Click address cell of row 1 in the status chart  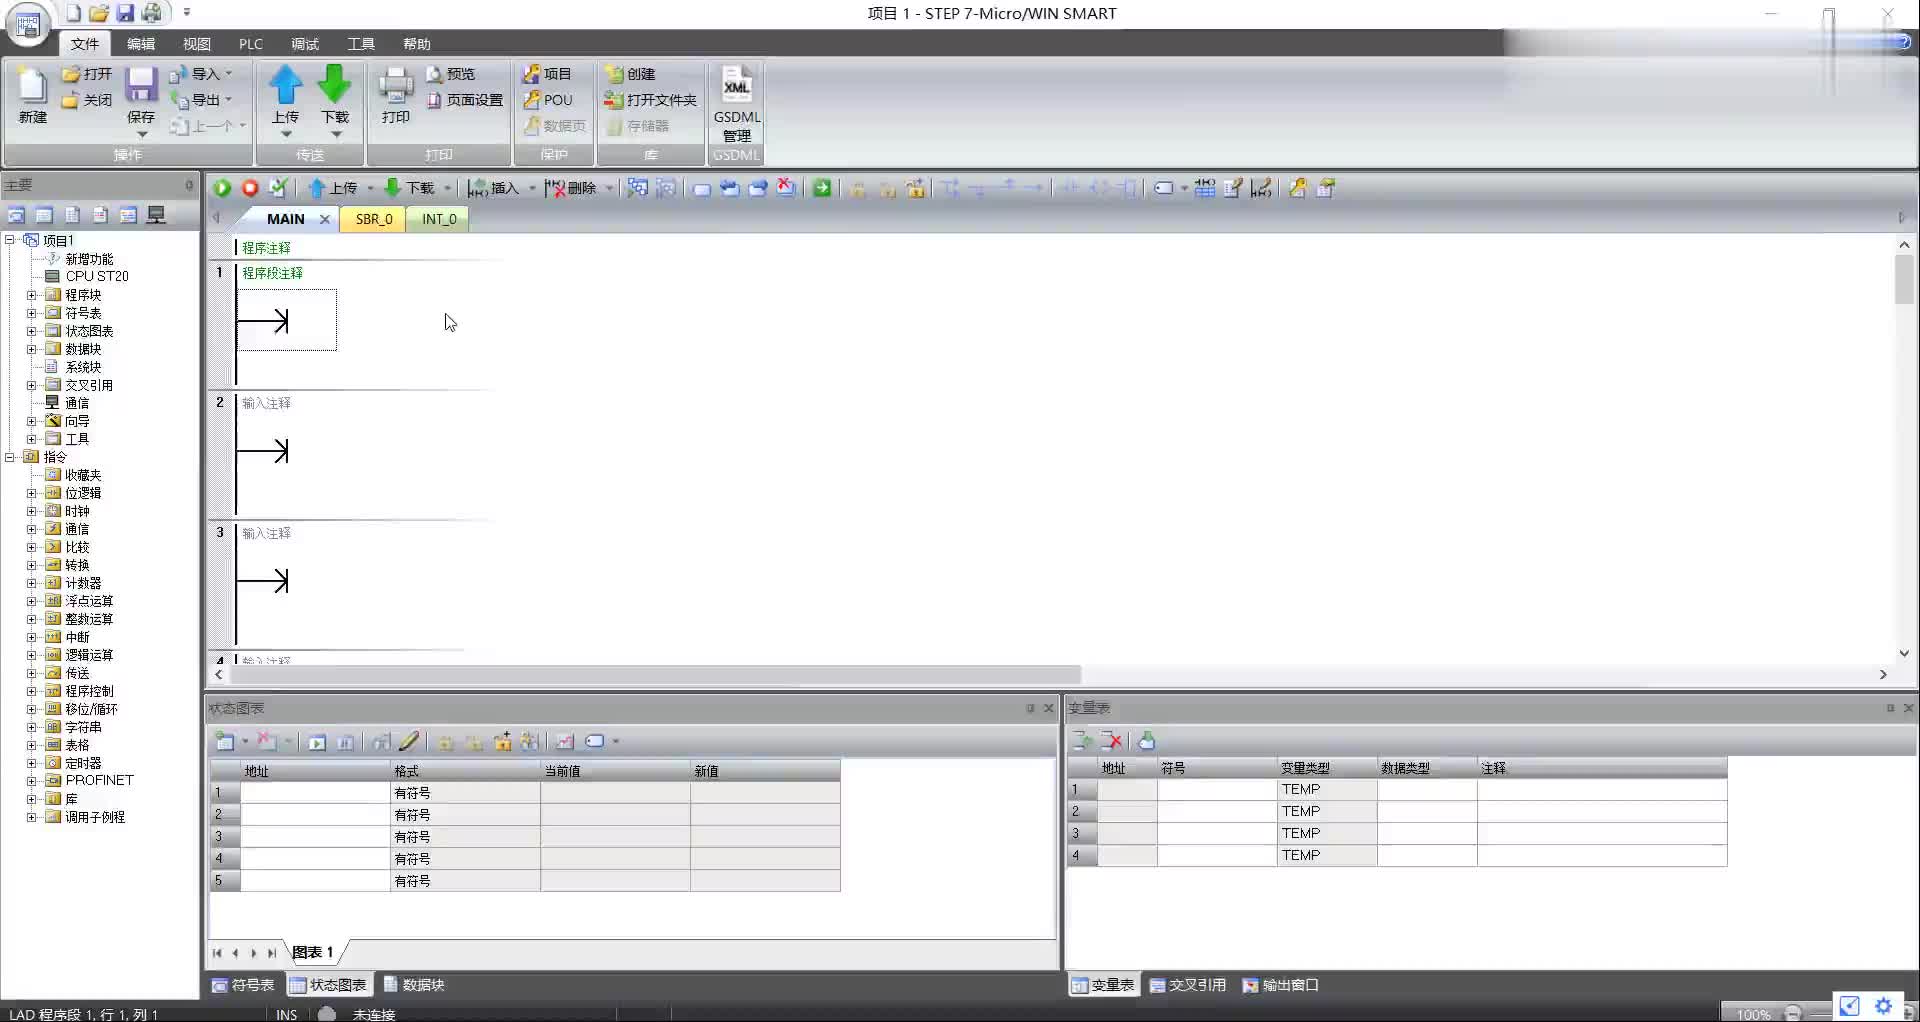(x=315, y=793)
